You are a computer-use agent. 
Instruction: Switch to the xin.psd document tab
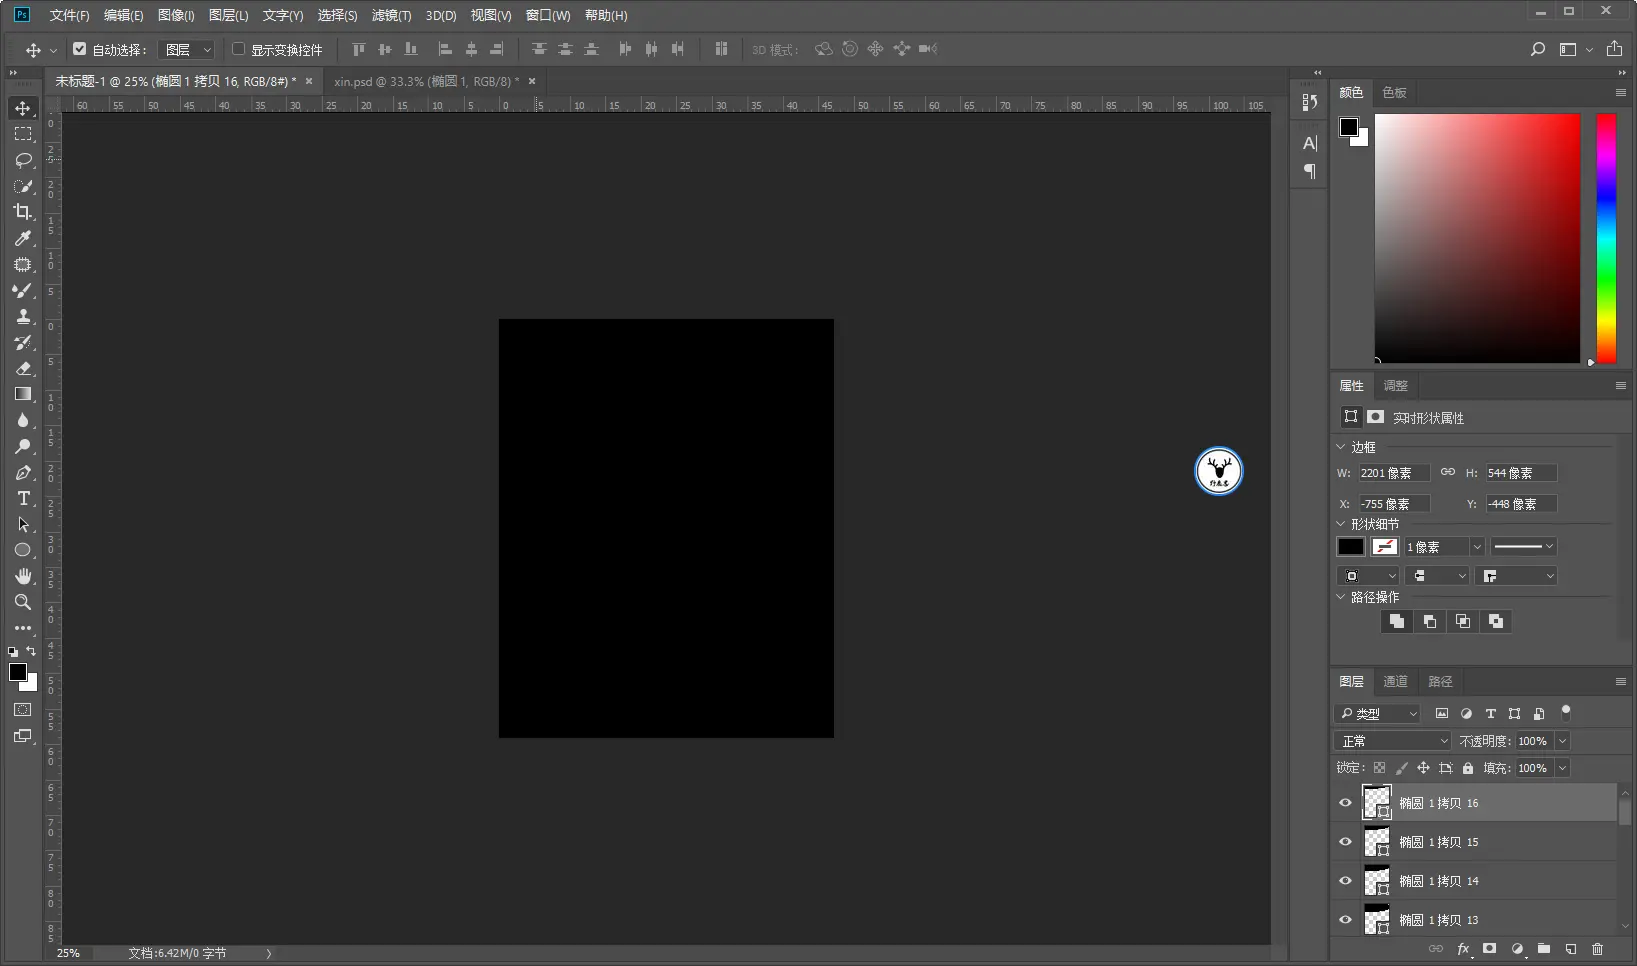point(427,81)
